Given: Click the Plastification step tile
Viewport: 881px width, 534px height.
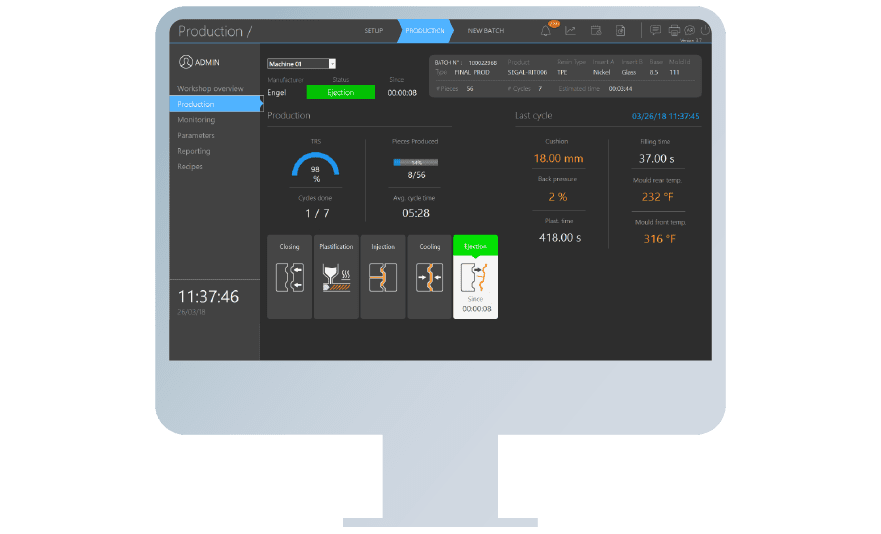Looking at the screenshot, I should point(336,277).
